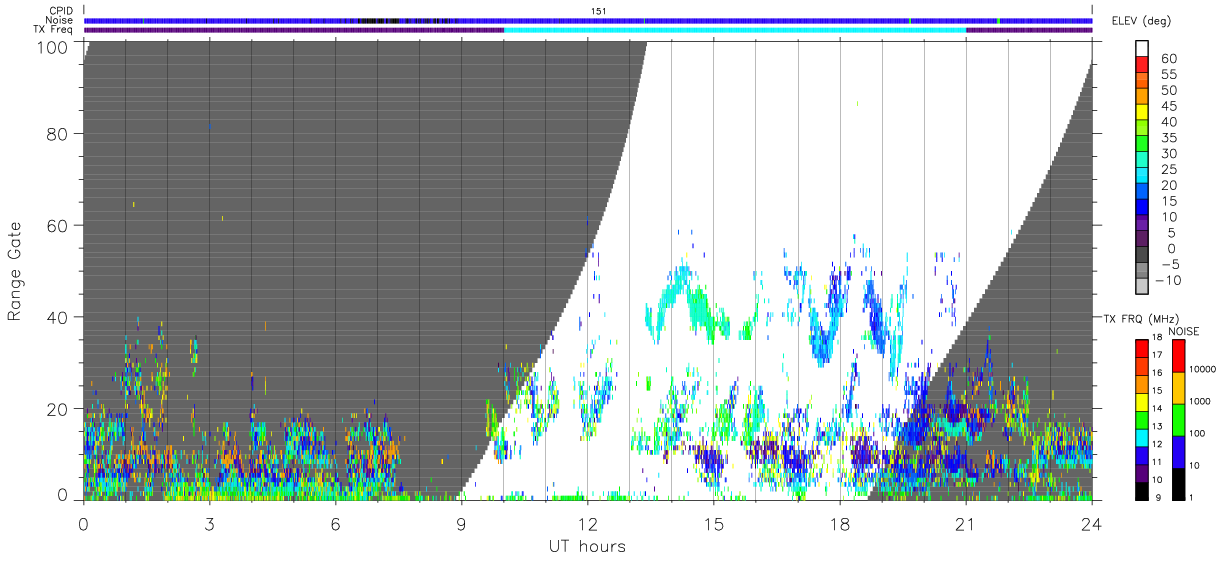Image resolution: width=1228 pixels, height=567 pixels.
Task: Pick the dark purple 0–5 ELEV swatch
Action: [1143, 239]
